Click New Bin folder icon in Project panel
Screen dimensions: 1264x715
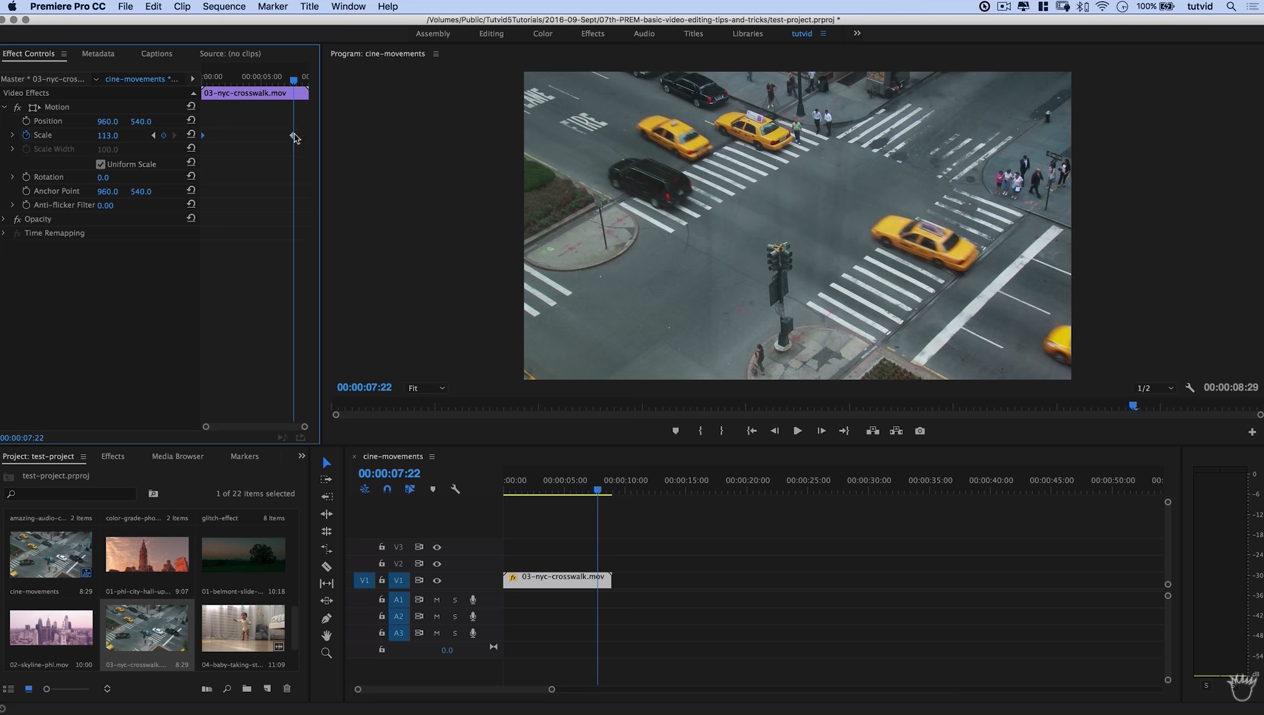tap(246, 688)
